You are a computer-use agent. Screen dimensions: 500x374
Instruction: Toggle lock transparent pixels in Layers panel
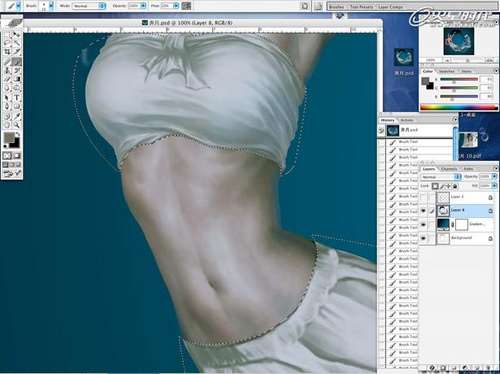click(435, 186)
